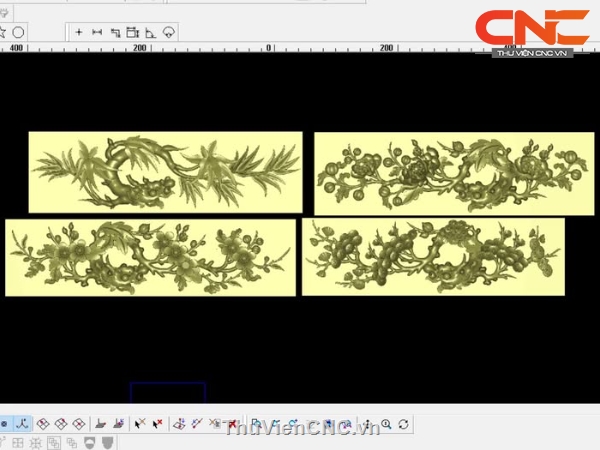Choose the angle dimension tool
This screenshot has height=450, width=600.
pos(151,32)
